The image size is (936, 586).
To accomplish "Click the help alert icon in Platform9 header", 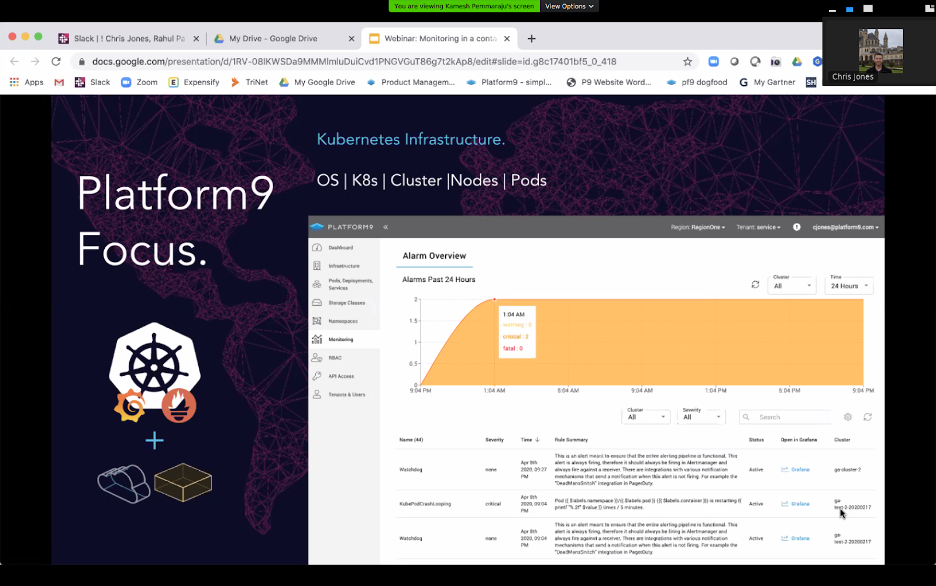I will coord(796,227).
